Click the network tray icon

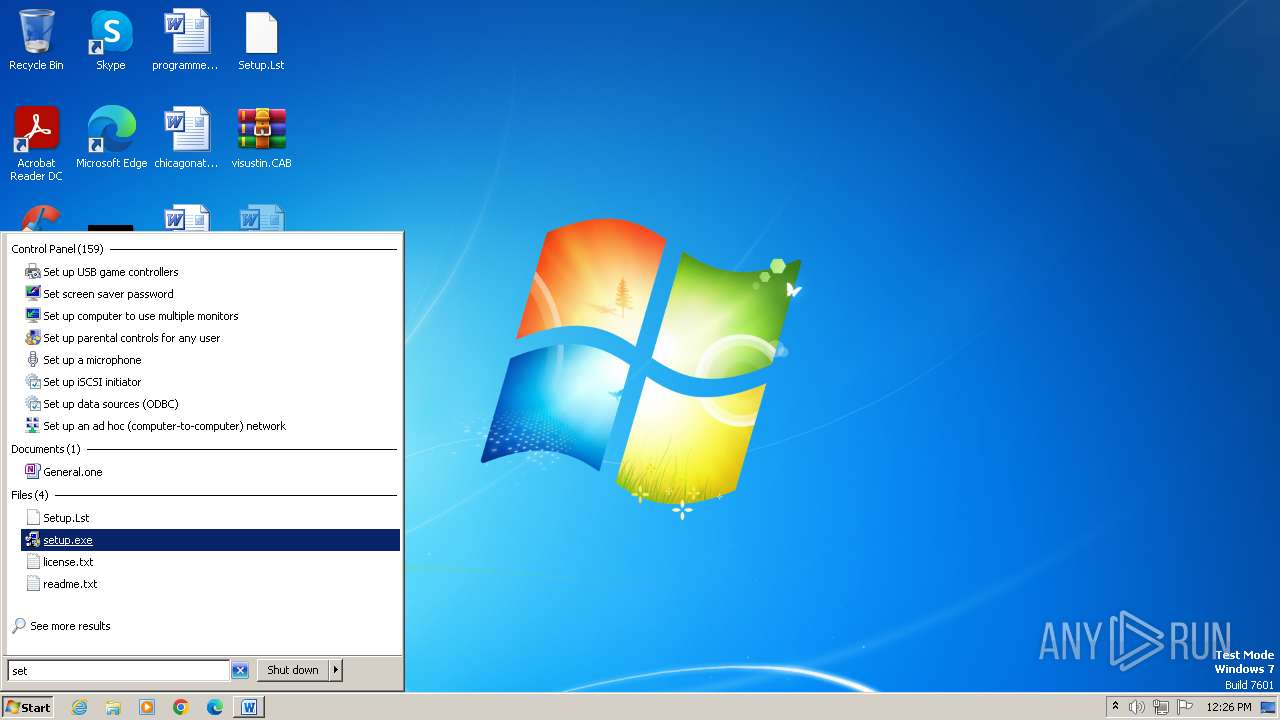tap(1161, 707)
